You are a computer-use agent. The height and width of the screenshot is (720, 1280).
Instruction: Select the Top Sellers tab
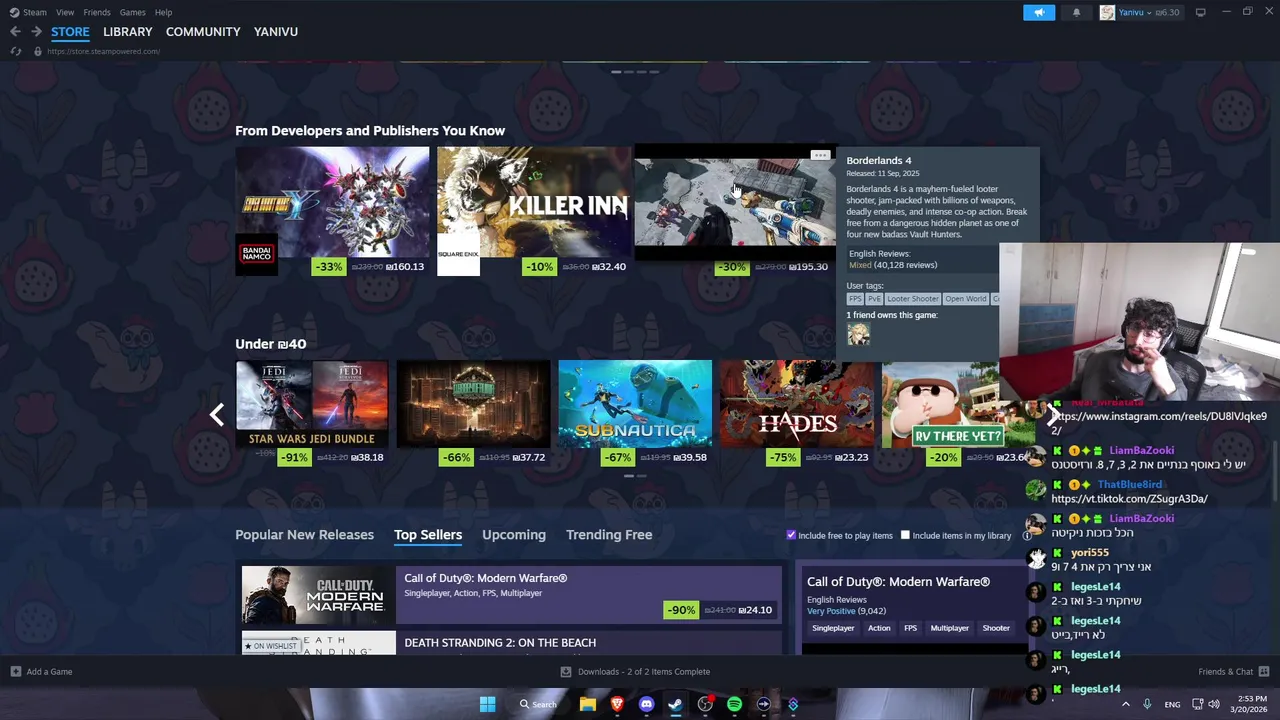[x=428, y=535]
